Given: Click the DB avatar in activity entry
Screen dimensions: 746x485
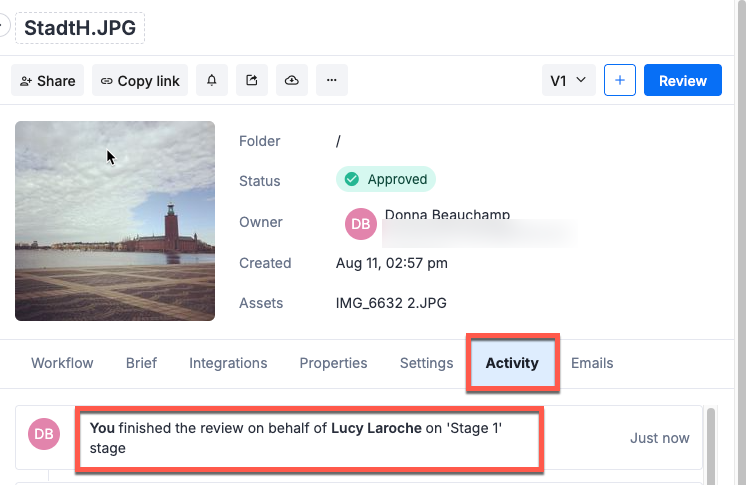Looking at the screenshot, I should (44, 434).
